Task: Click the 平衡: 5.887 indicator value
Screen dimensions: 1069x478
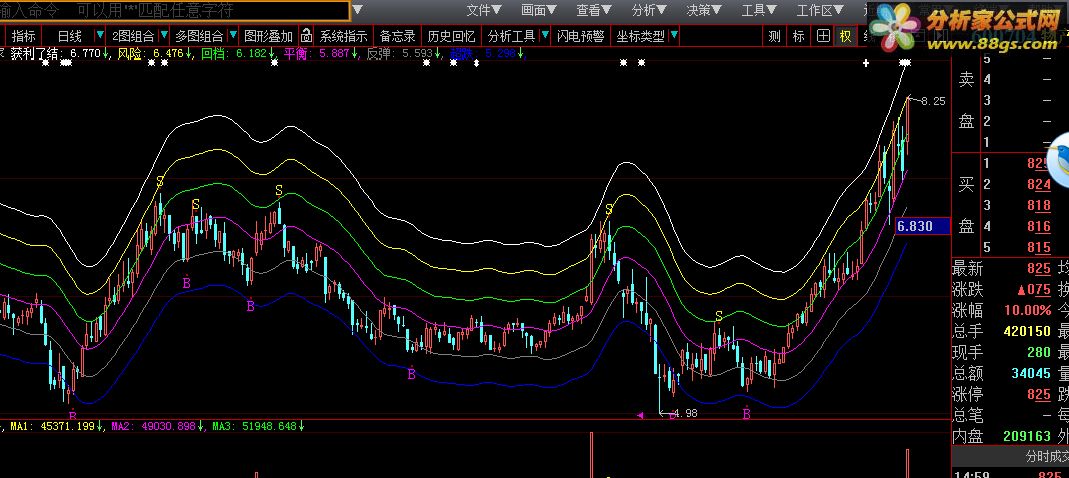Action: (x=321, y=53)
